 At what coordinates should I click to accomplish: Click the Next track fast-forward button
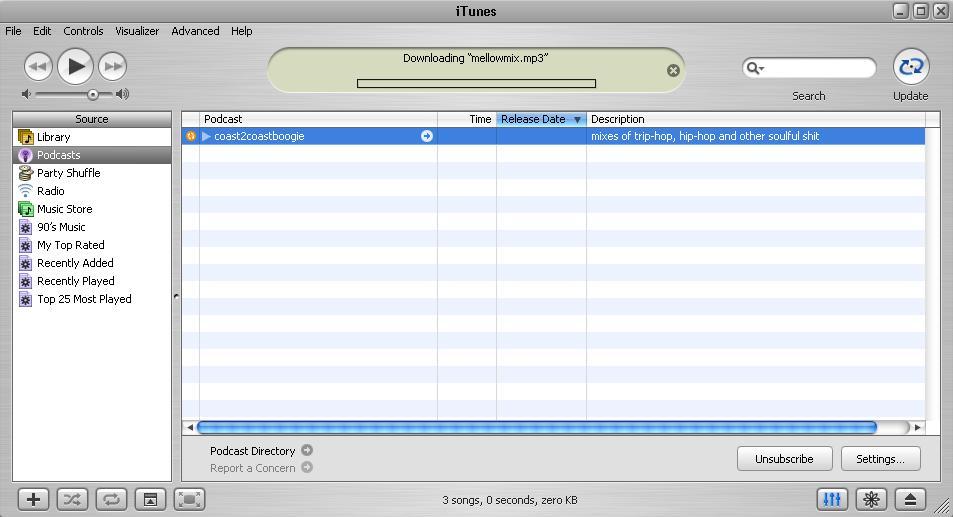(112, 66)
